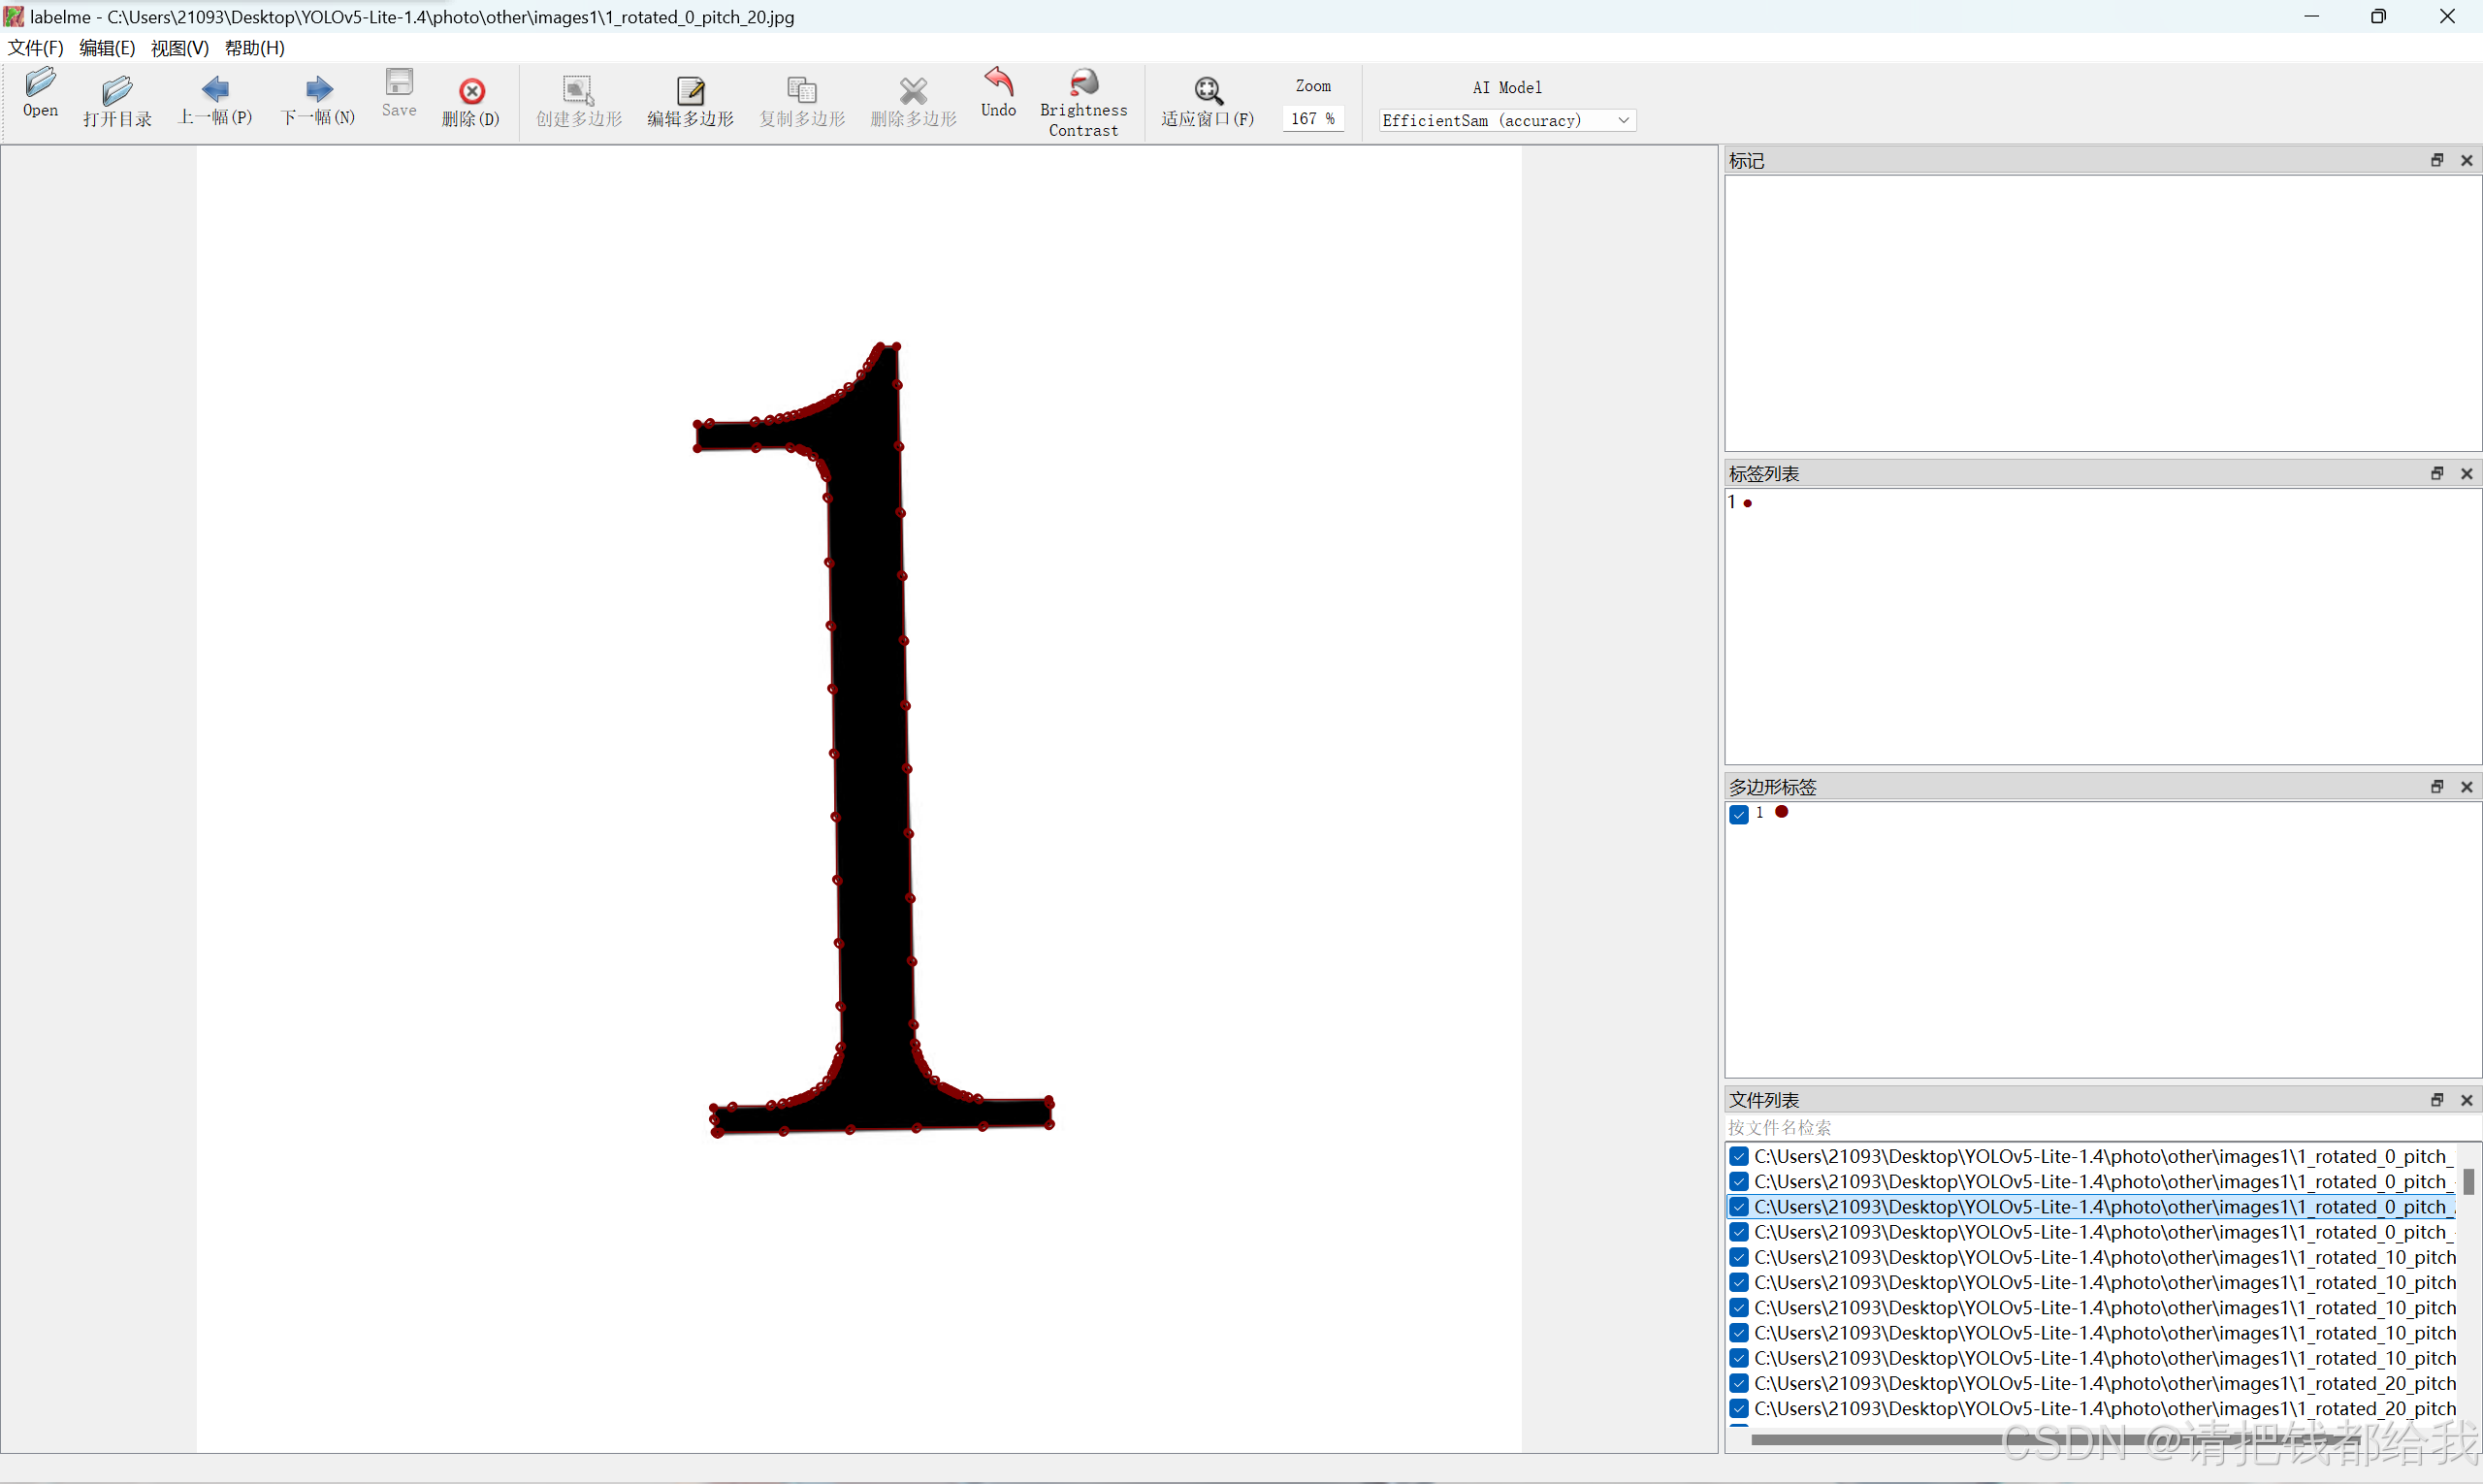
Task: Click labelme app icon in title bar
Action: pyautogui.click(x=14, y=17)
